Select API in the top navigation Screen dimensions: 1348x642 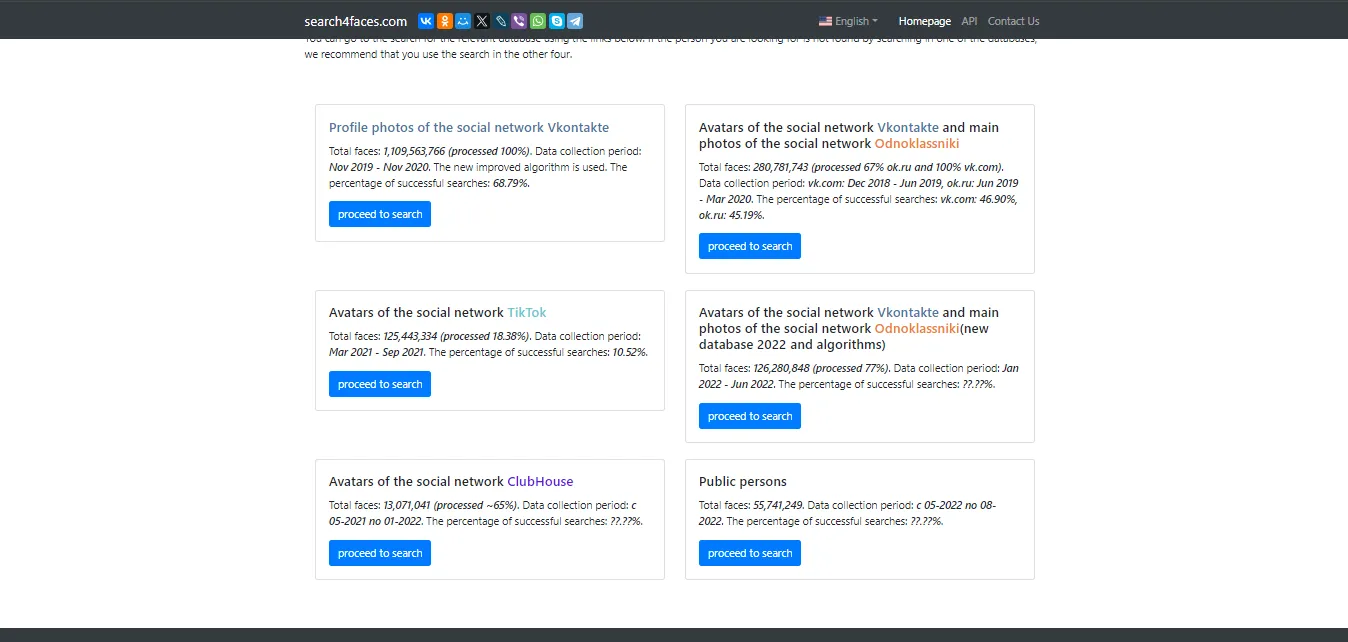(x=969, y=20)
